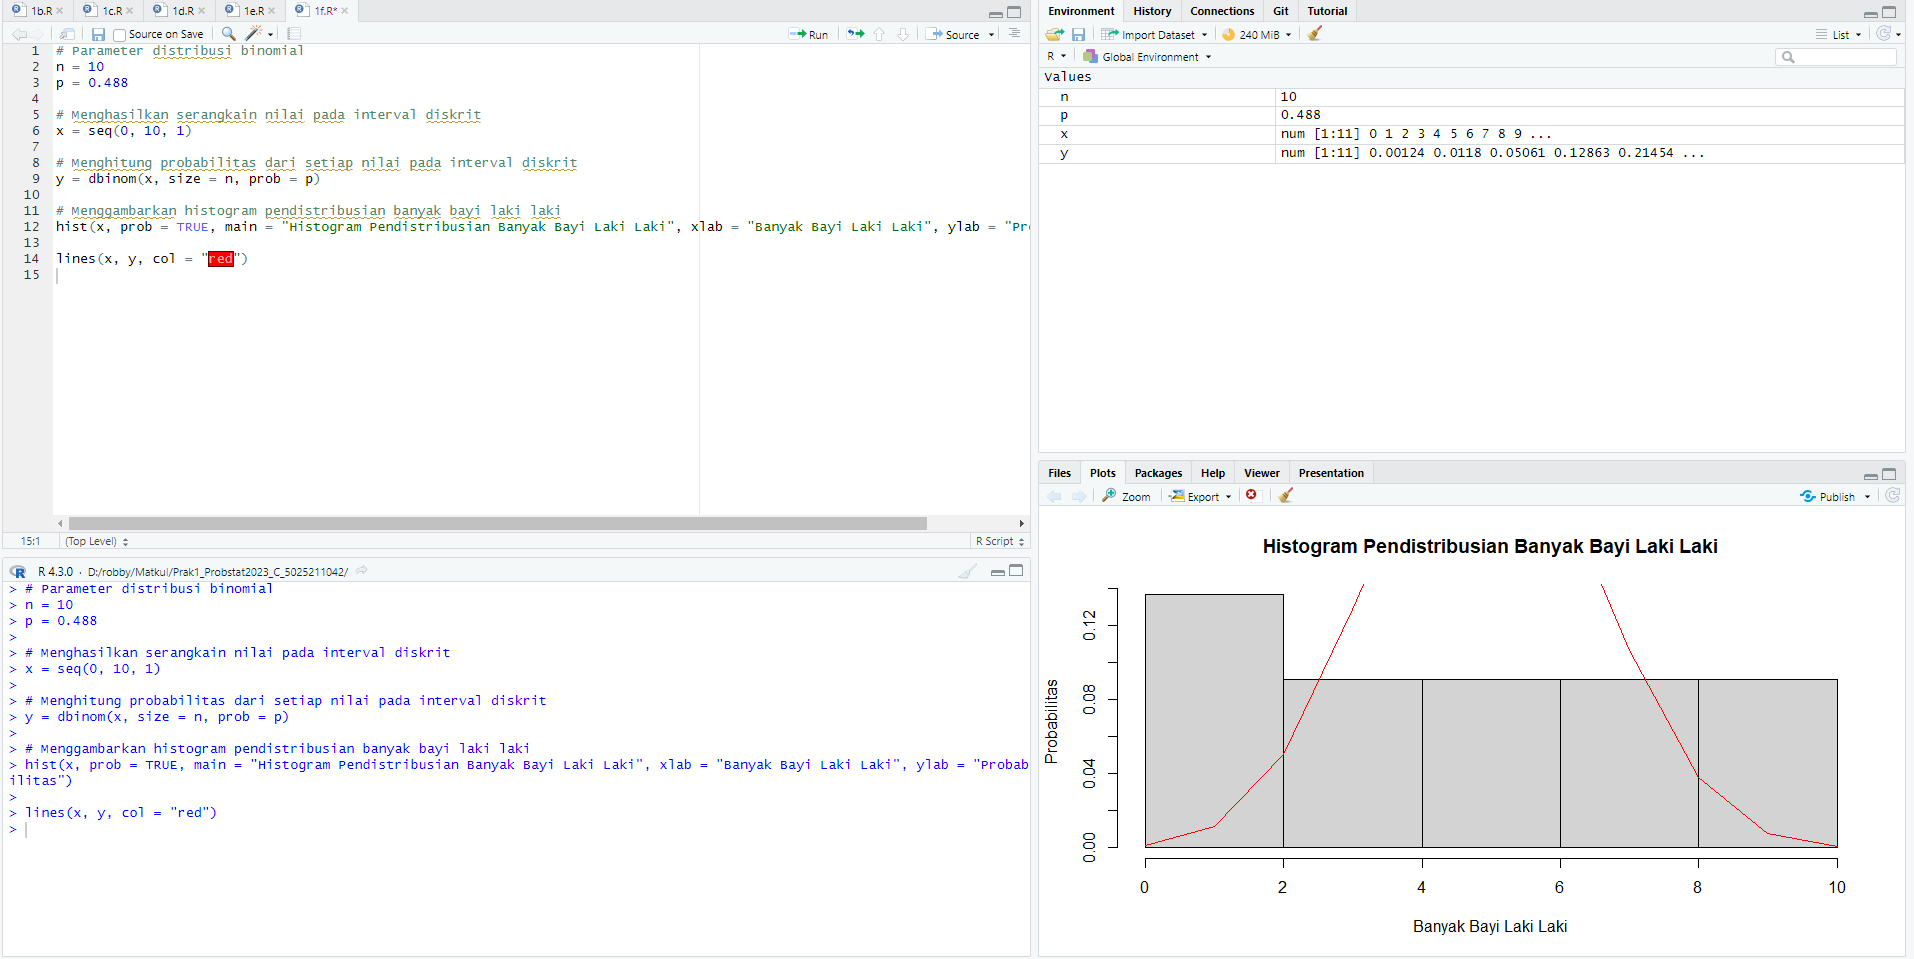Image resolution: width=1914 pixels, height=959 pixels.
Task: Run the current line with the Run button
Action: tap(808, 34)
